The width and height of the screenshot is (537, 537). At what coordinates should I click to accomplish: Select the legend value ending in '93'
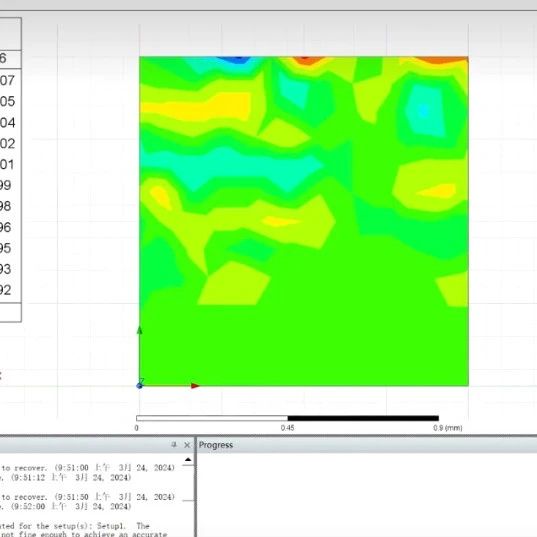[6, 269]
